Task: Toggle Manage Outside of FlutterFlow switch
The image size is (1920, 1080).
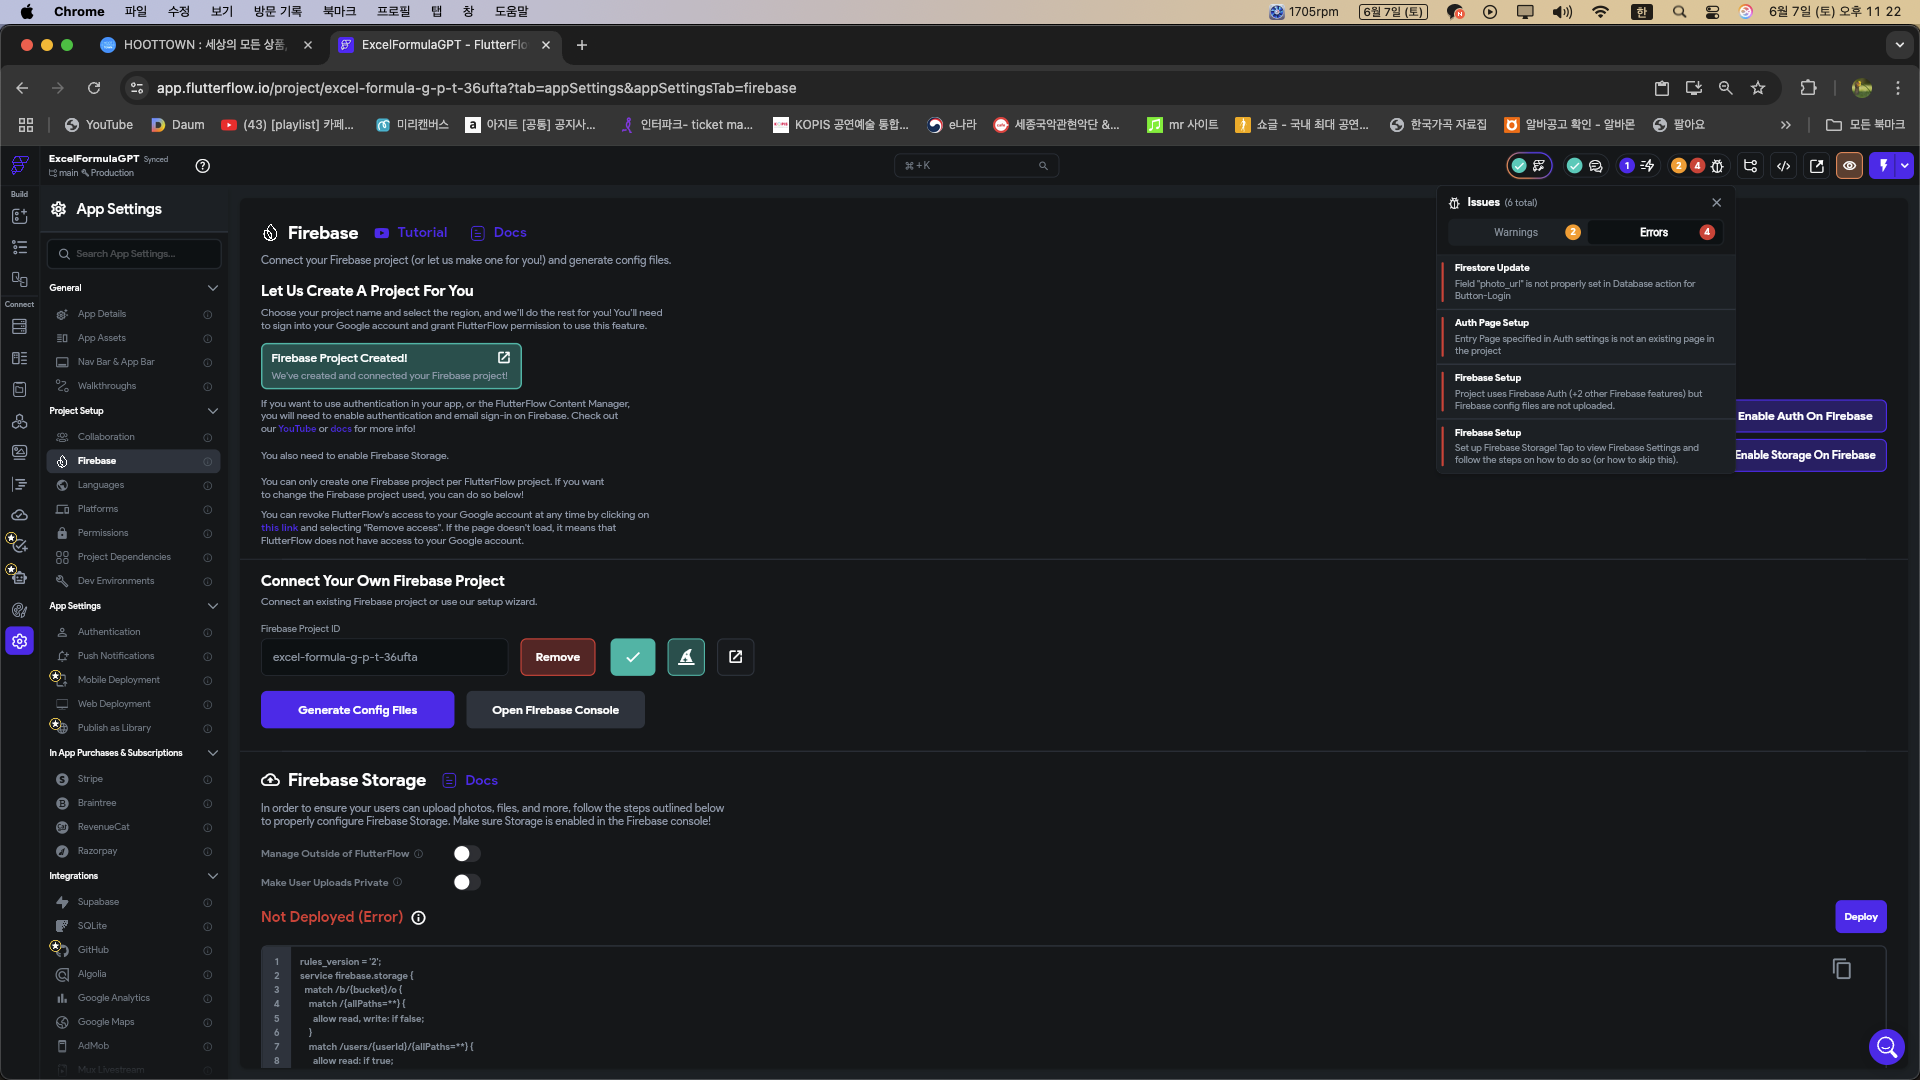Action: click(x=466, y=854)
